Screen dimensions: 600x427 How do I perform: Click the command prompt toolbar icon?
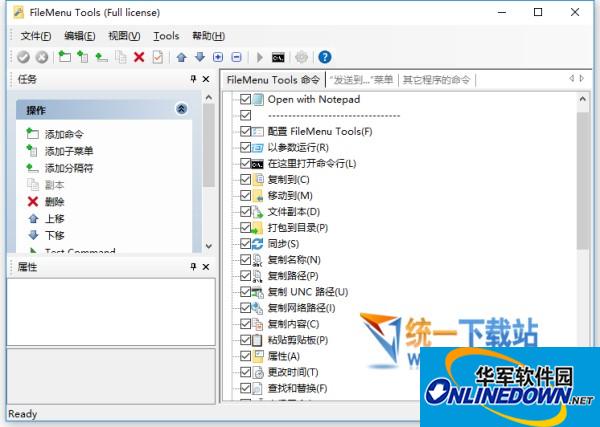tap(278, 57)
